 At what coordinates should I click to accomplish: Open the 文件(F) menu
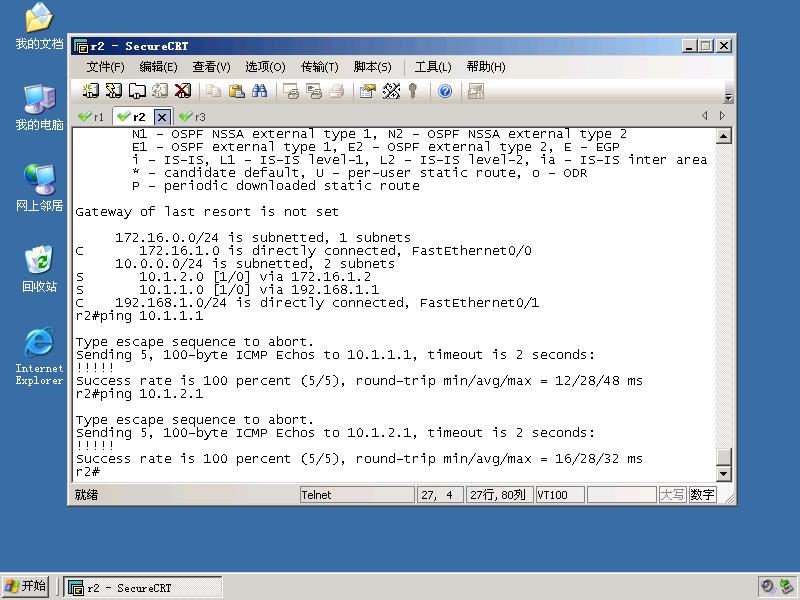(x=105, y=67)
